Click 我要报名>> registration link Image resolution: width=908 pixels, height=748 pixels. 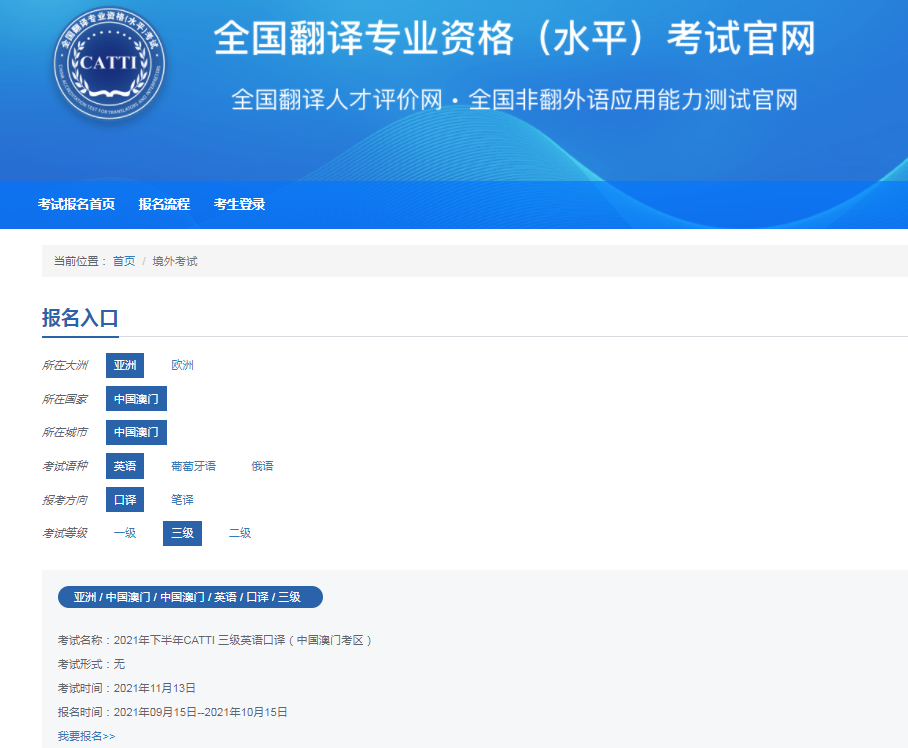[x=86, y=736]
